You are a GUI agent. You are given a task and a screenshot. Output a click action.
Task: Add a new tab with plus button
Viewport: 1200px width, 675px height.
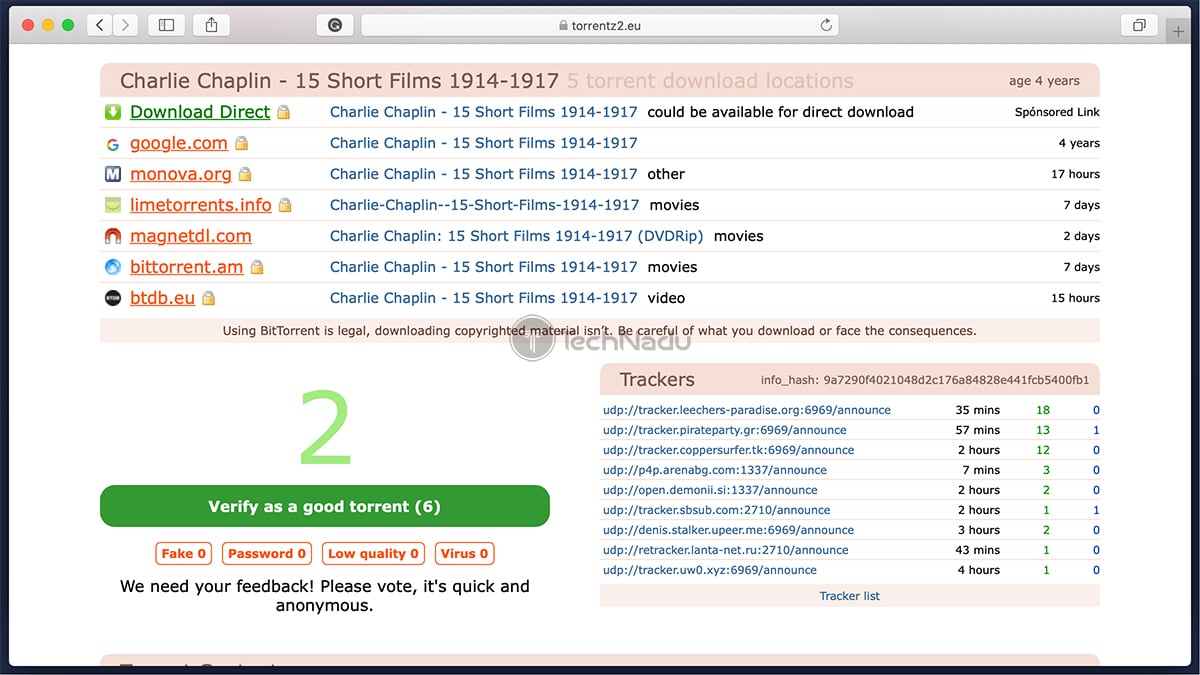click(x=1180, y=30)
